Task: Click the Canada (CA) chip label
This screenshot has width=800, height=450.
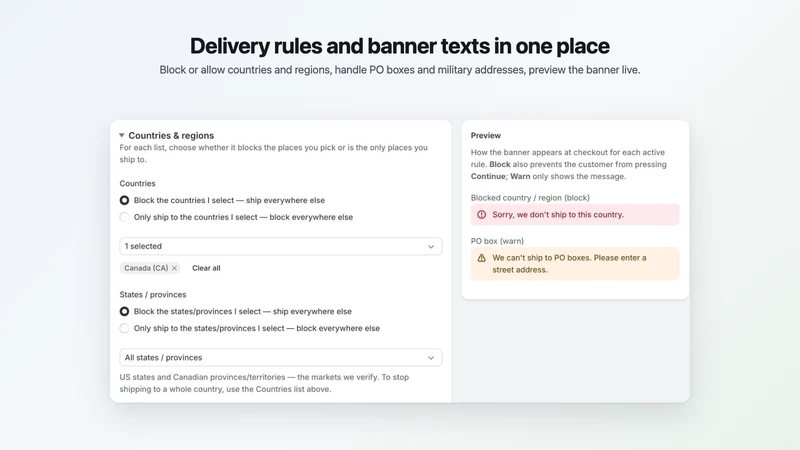Action: click(x=146, y=268)
